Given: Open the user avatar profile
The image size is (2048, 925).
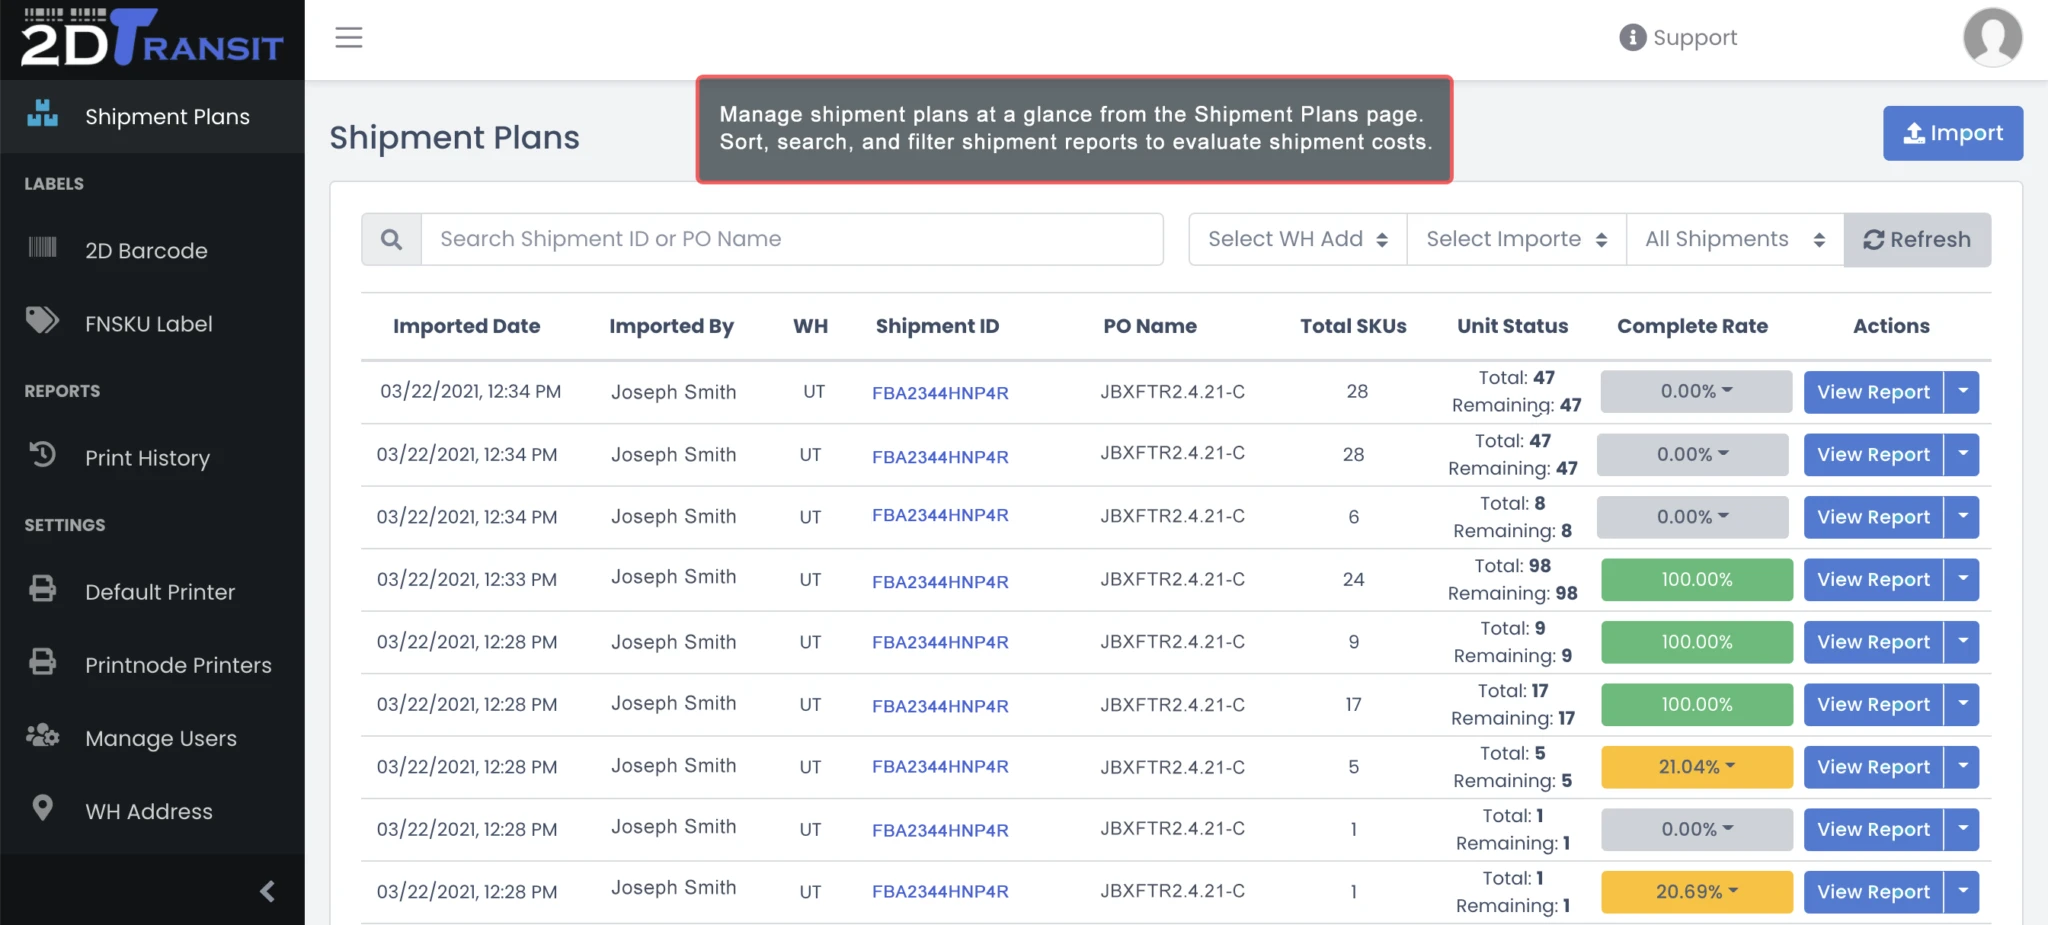Looking at the screenshot, I should tap(1992, 37).
